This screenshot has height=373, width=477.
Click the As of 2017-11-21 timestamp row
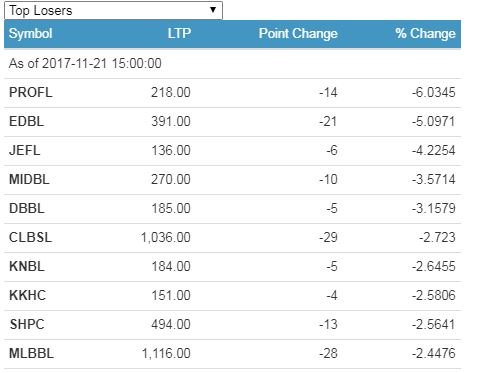[232, 64]
